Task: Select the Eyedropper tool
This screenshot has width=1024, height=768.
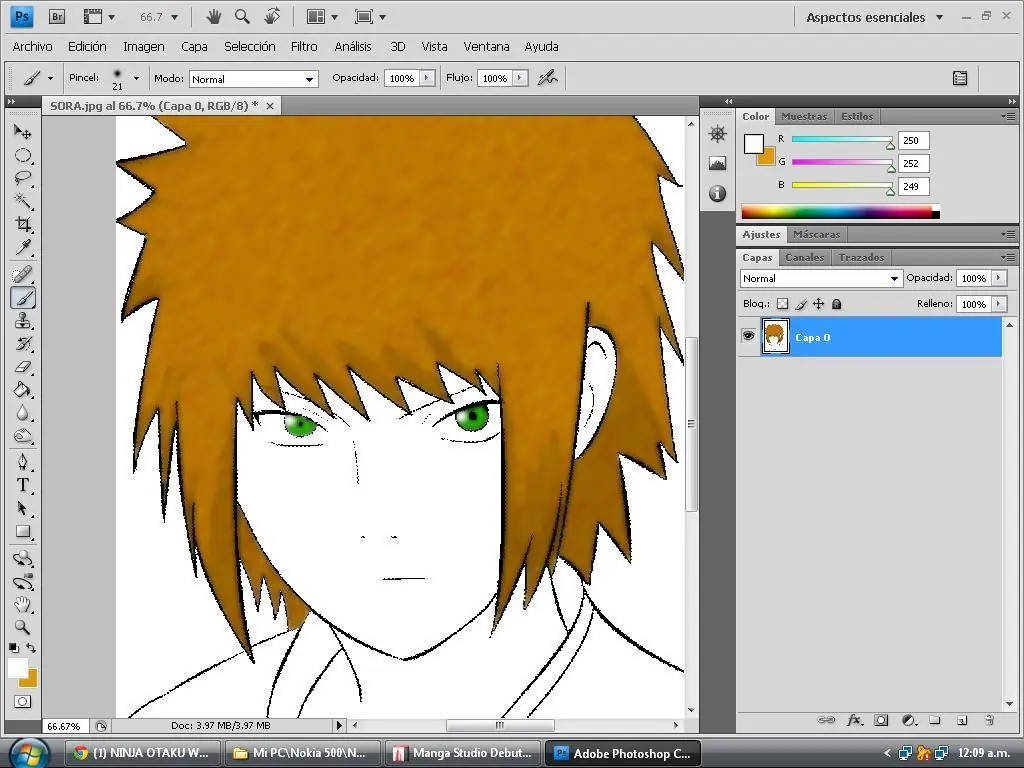Action: tap(23, 248)
